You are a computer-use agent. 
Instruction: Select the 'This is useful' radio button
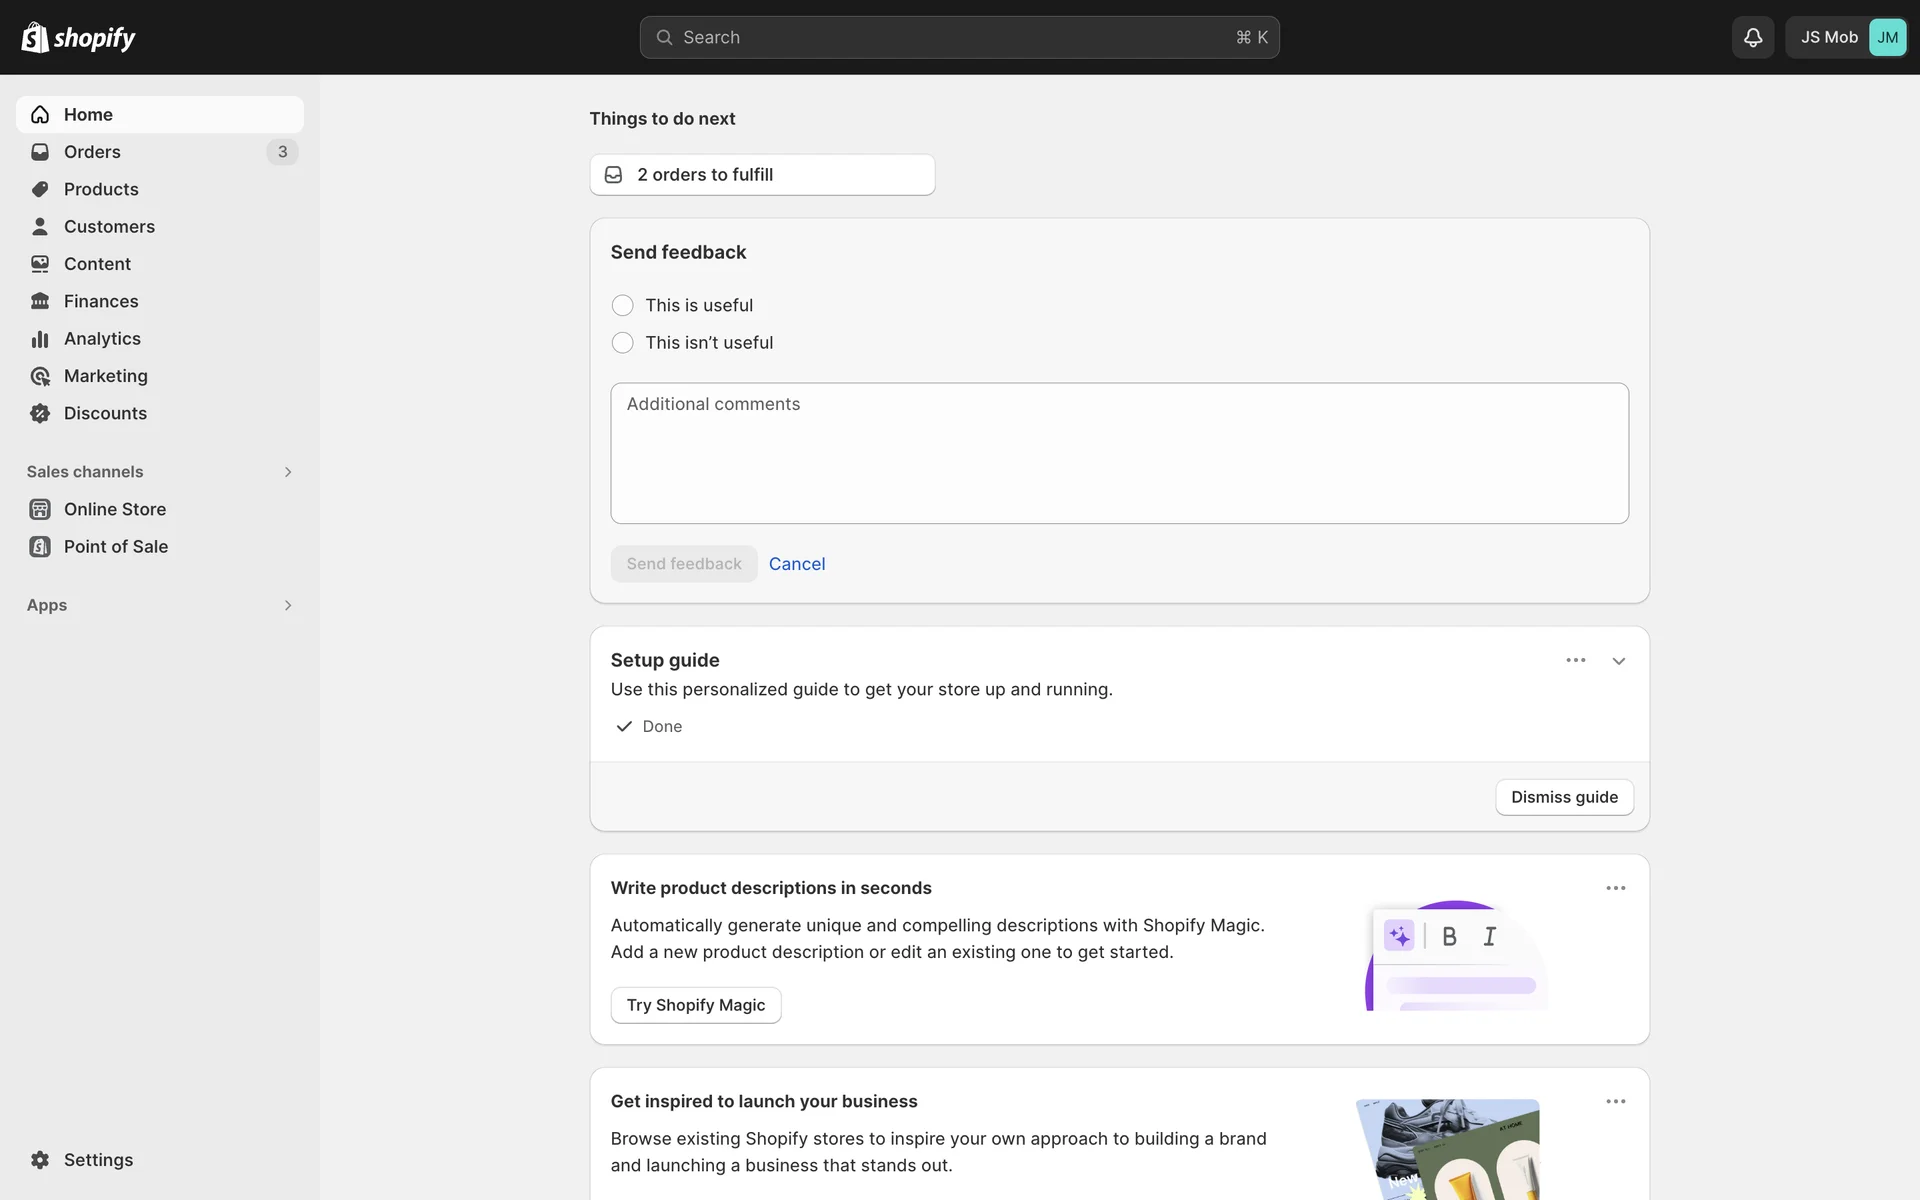pyautogui.click(x=622, y=305)
